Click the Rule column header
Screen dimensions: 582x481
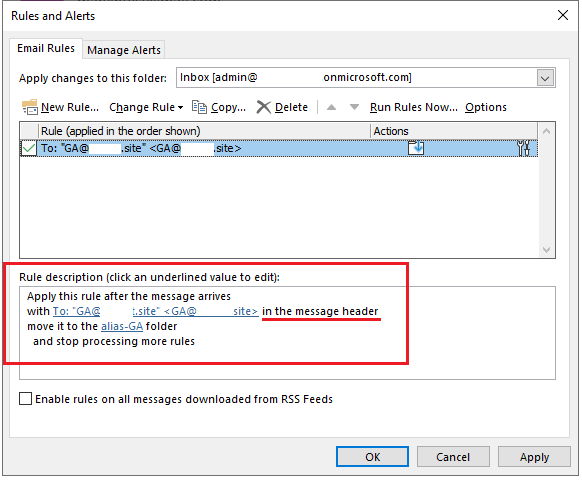[204, 131]
